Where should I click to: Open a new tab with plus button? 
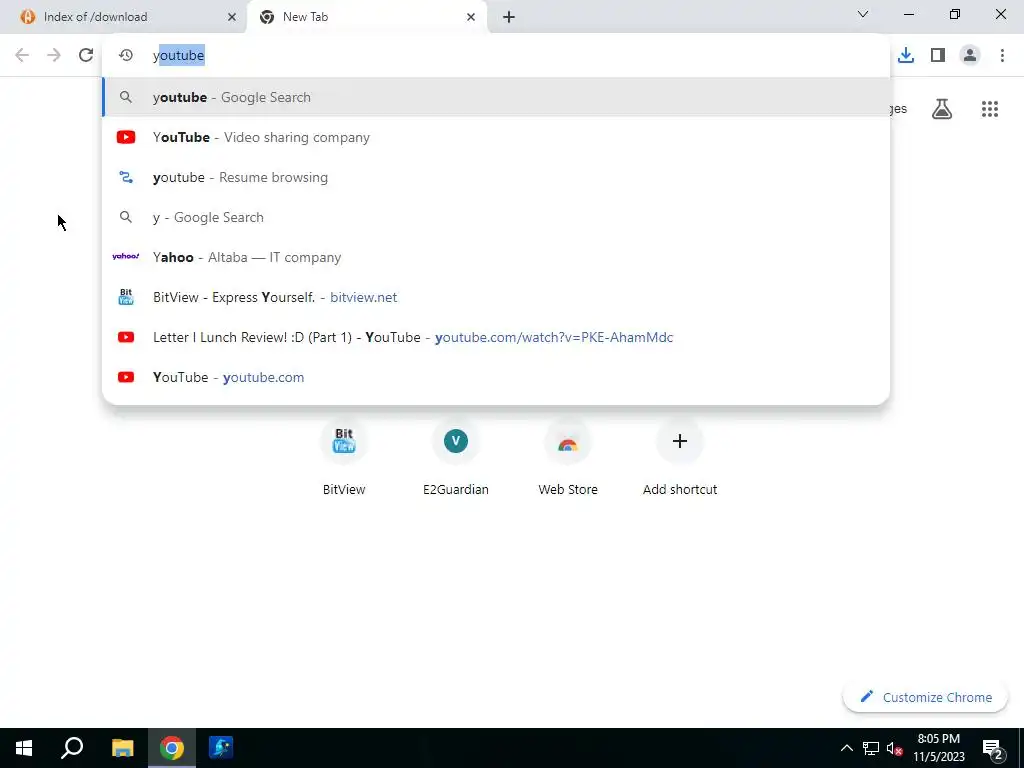point(509,17)
